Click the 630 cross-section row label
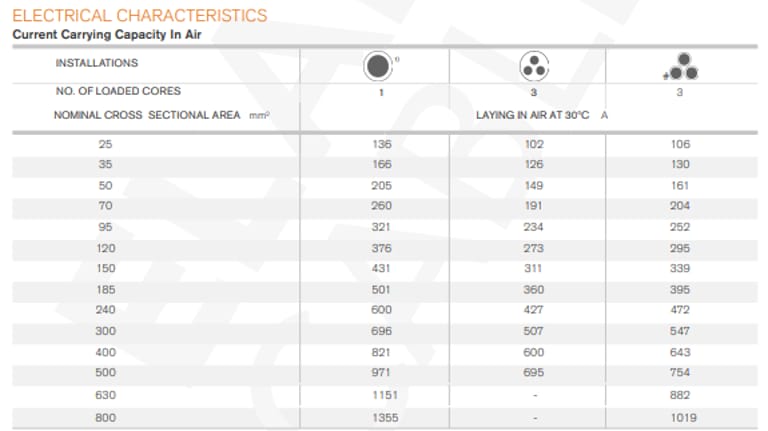 click(x=105, y=394)
